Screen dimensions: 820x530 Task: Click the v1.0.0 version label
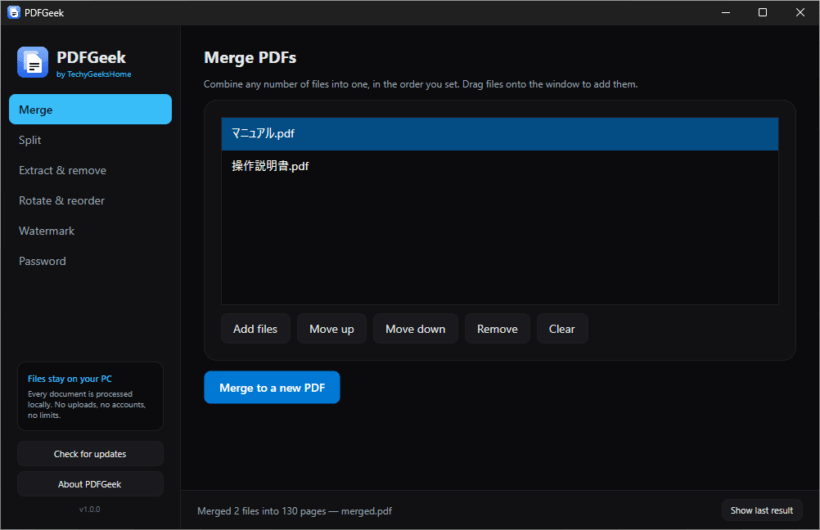(90, 509)
